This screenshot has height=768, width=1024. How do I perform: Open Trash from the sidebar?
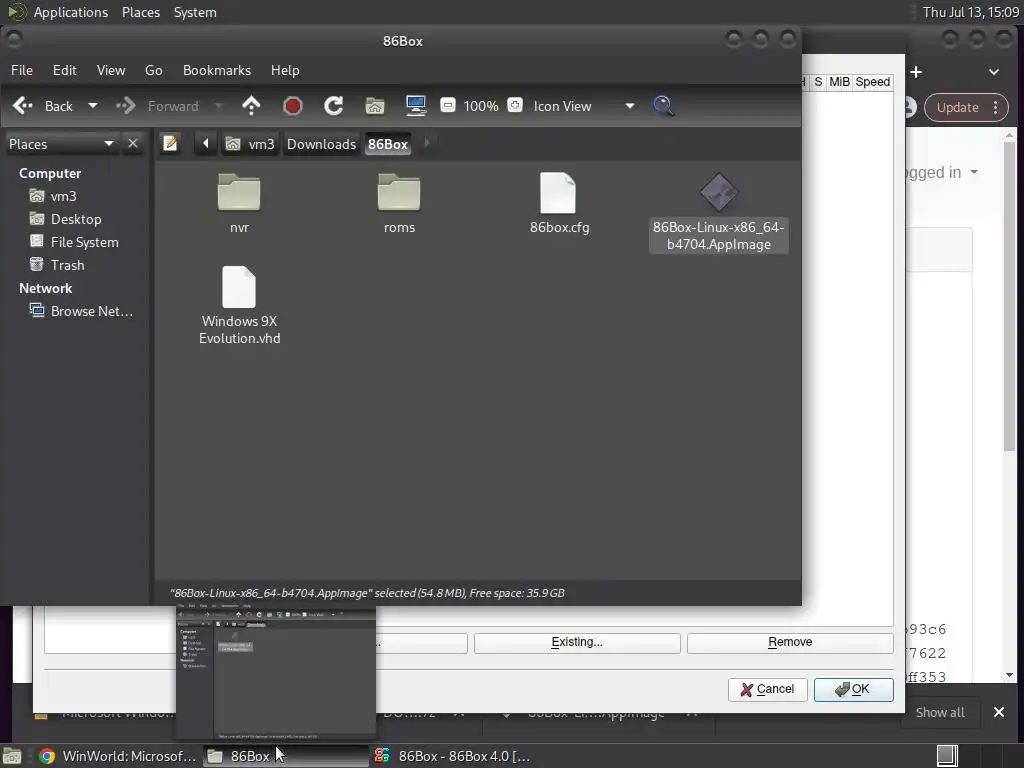click(67, 264)
